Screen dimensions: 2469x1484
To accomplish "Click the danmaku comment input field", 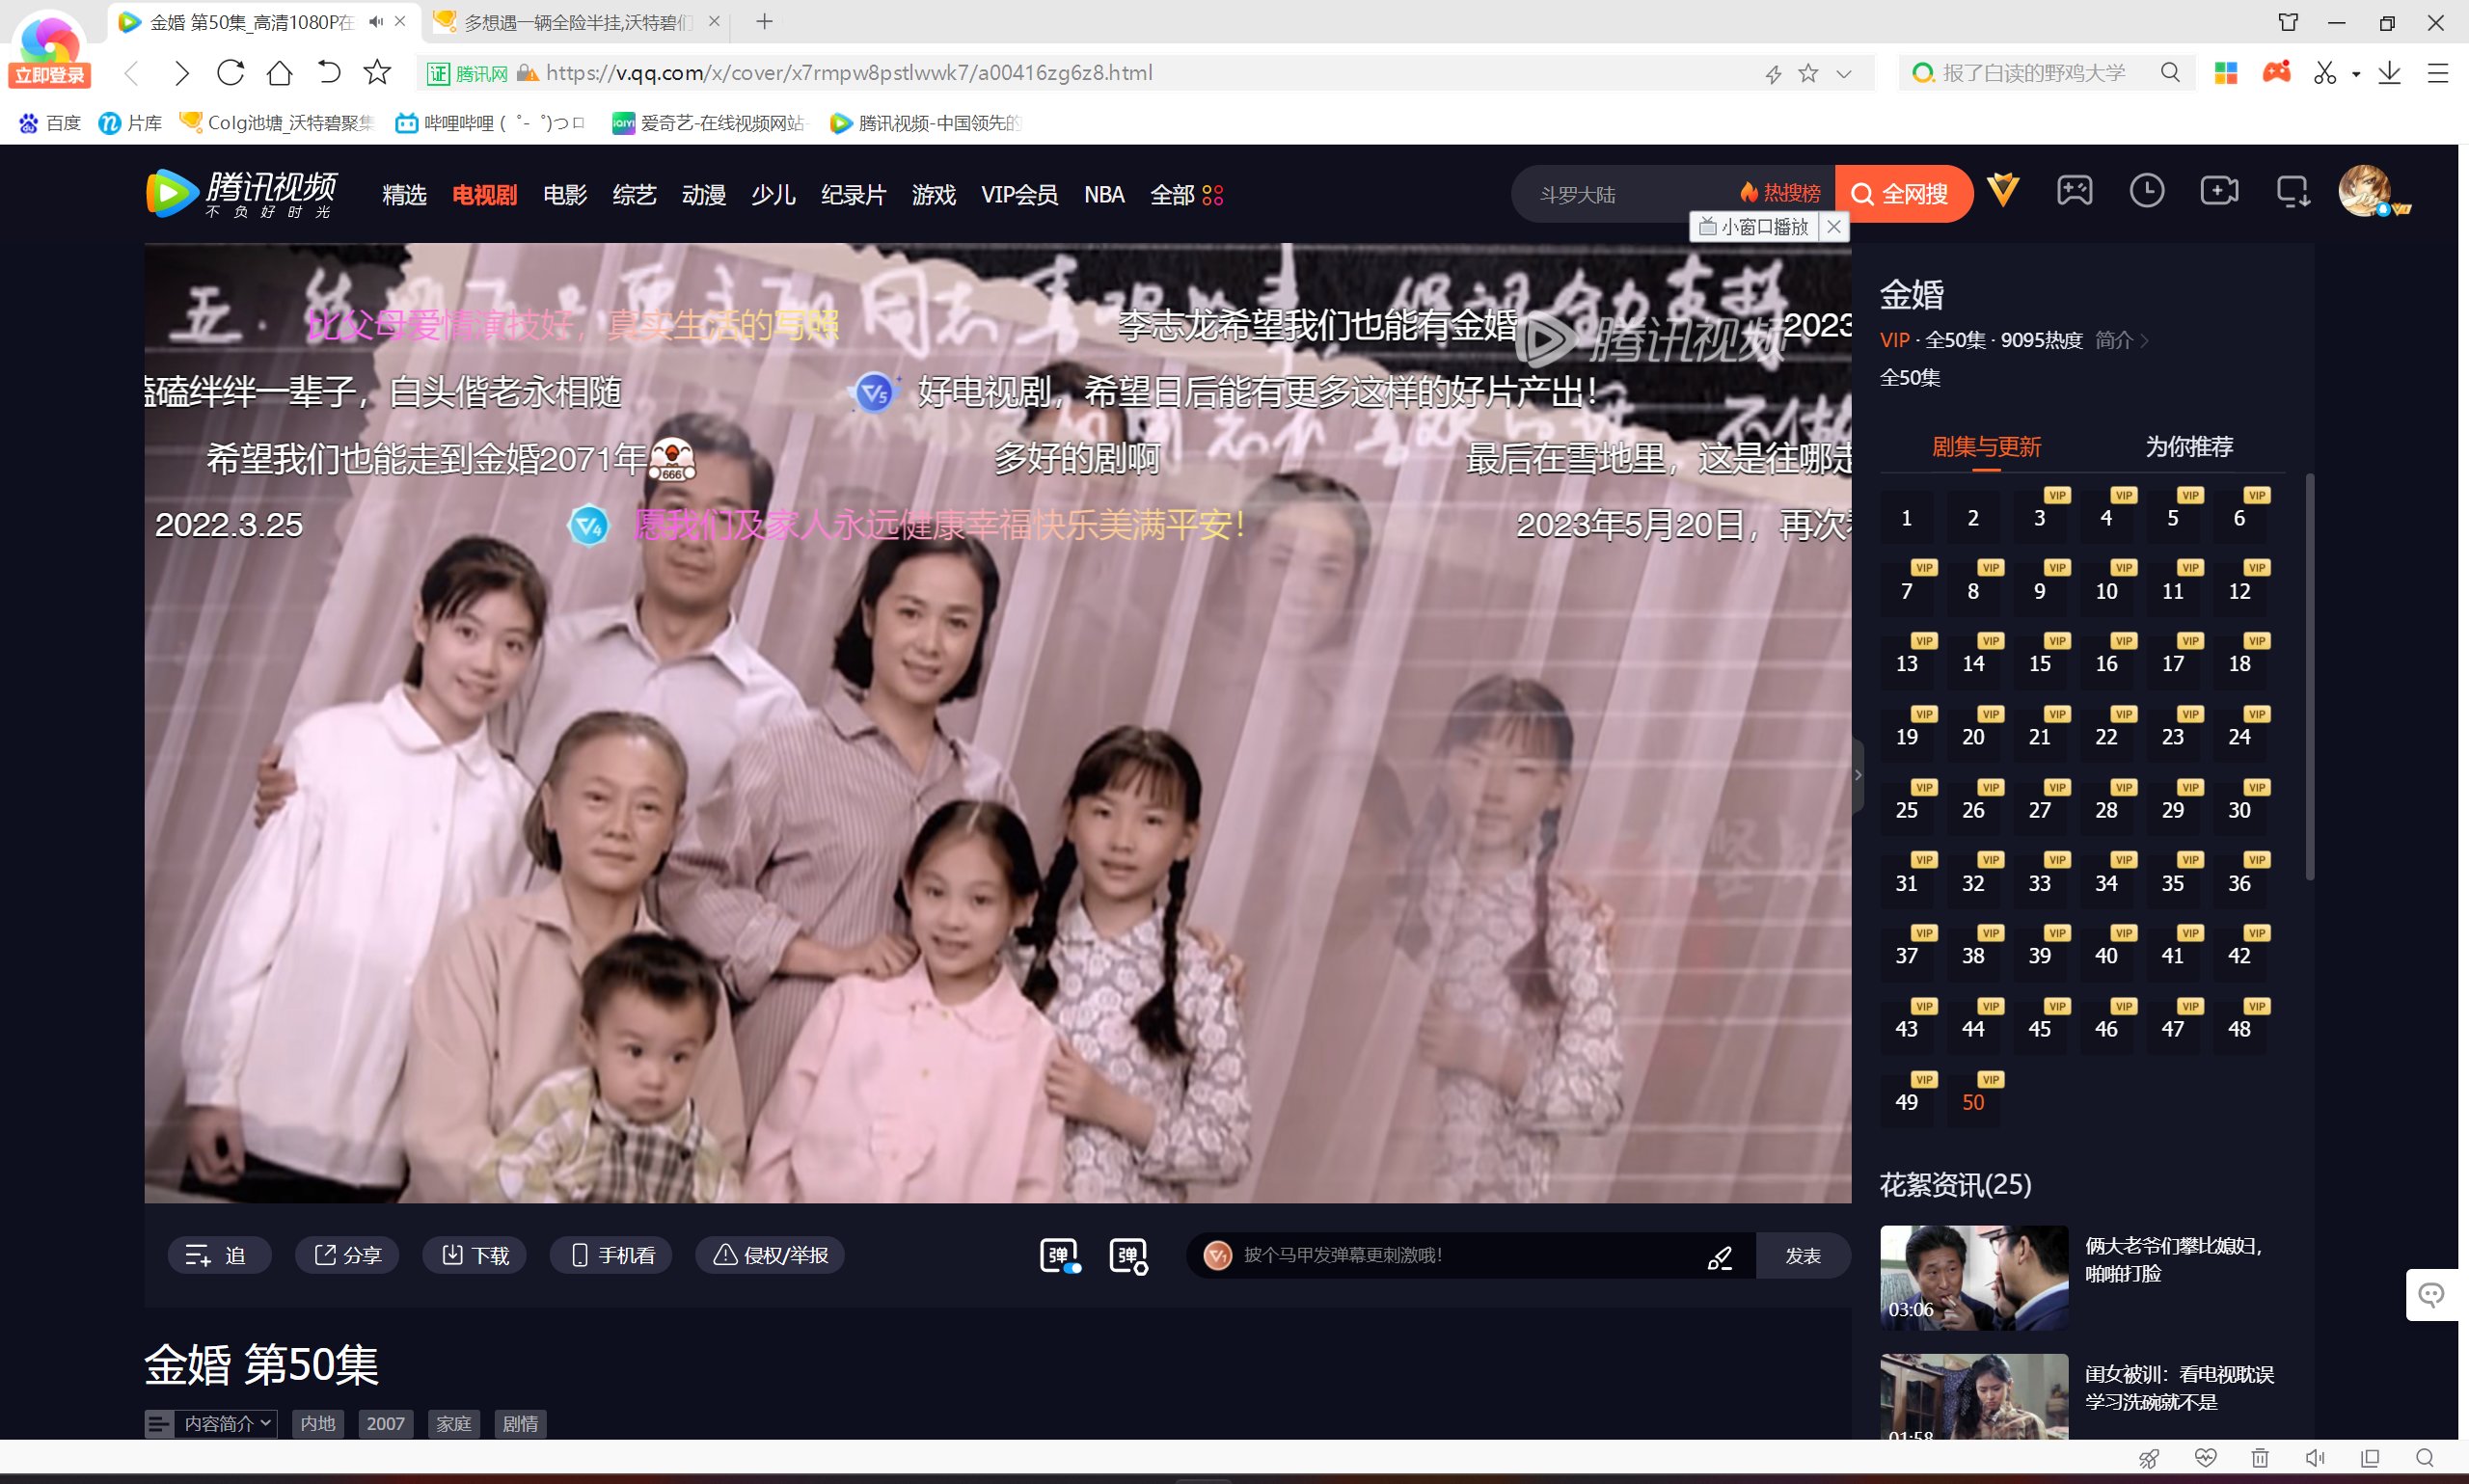I will (x=1470, y=1255).
